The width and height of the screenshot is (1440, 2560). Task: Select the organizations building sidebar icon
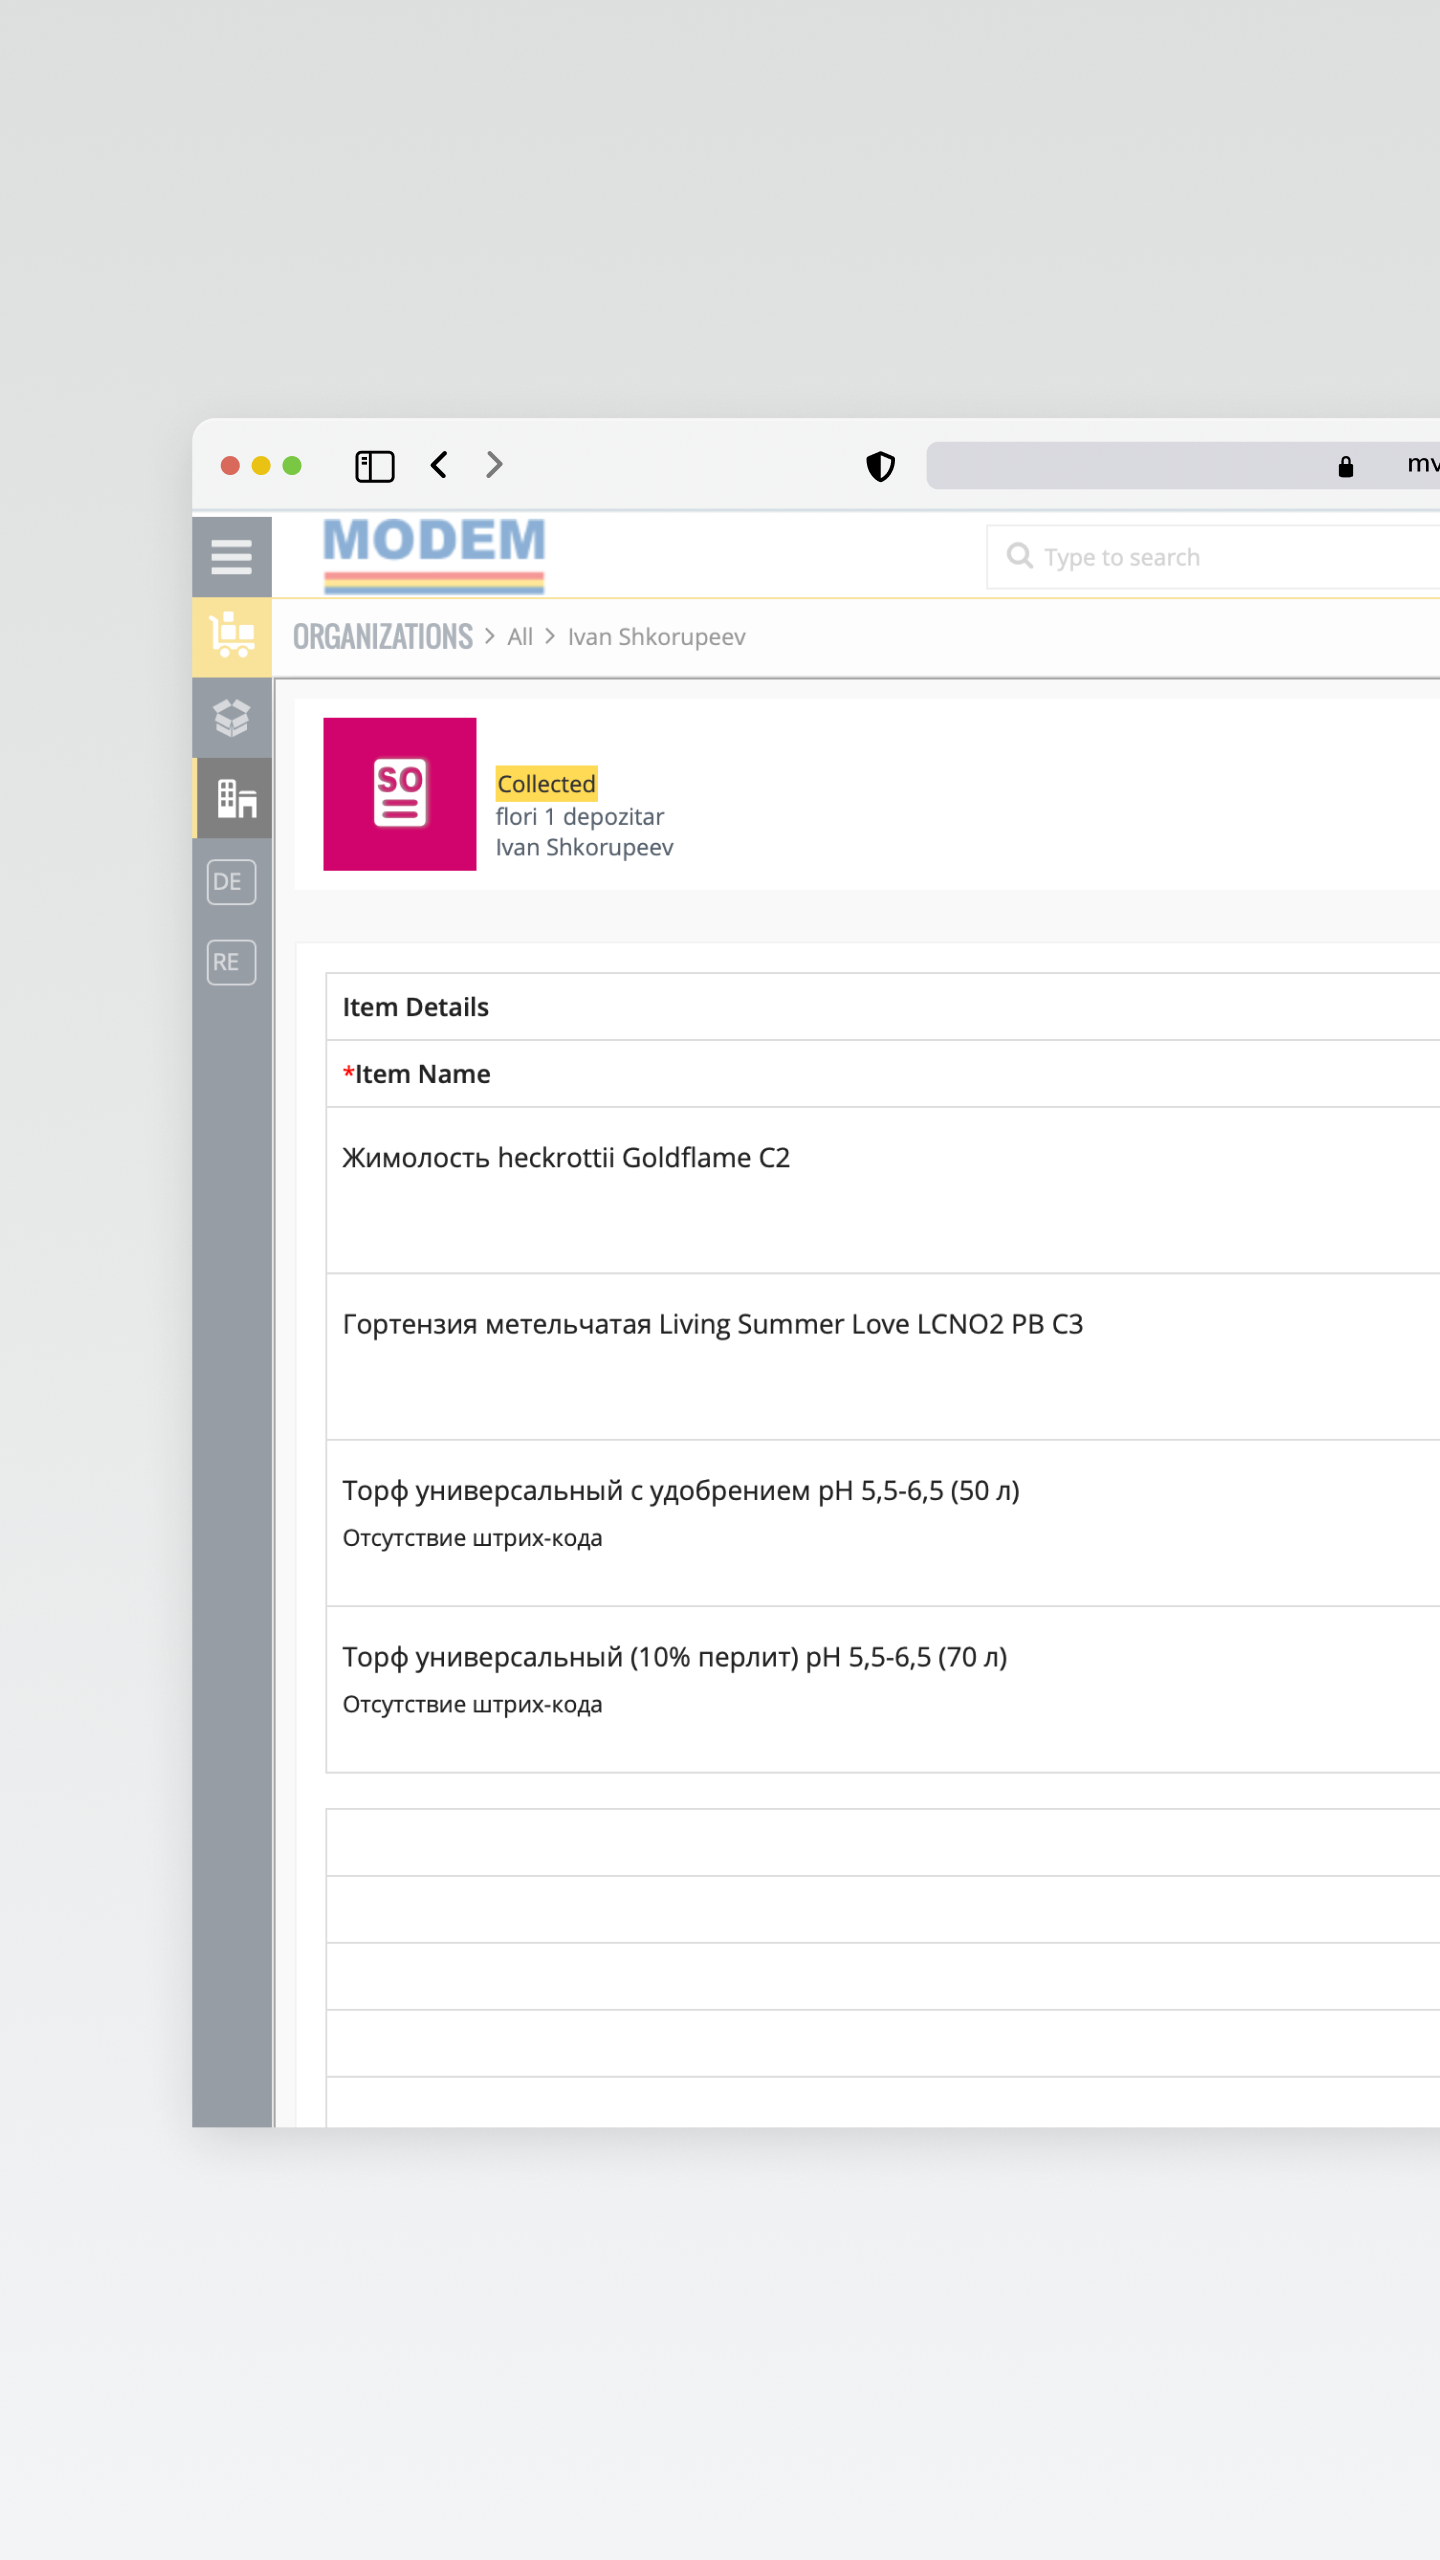click(236, 798)
